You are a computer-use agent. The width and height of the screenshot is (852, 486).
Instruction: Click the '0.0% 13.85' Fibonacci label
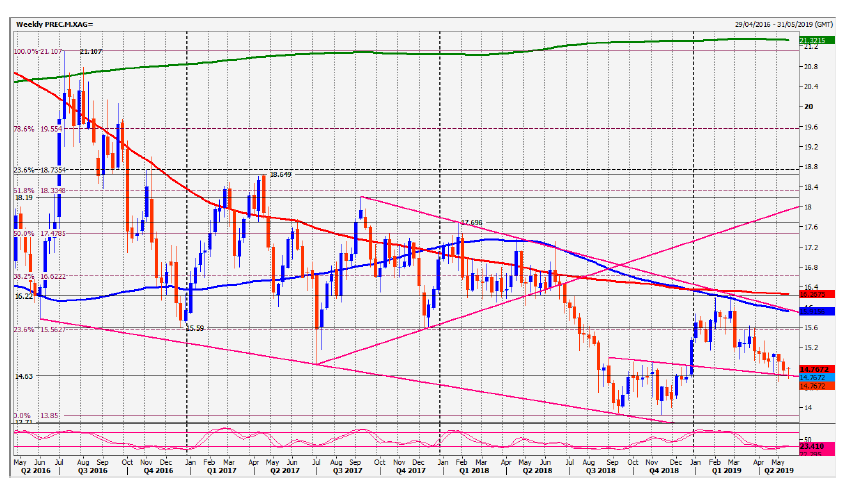[x=35, y=415]
